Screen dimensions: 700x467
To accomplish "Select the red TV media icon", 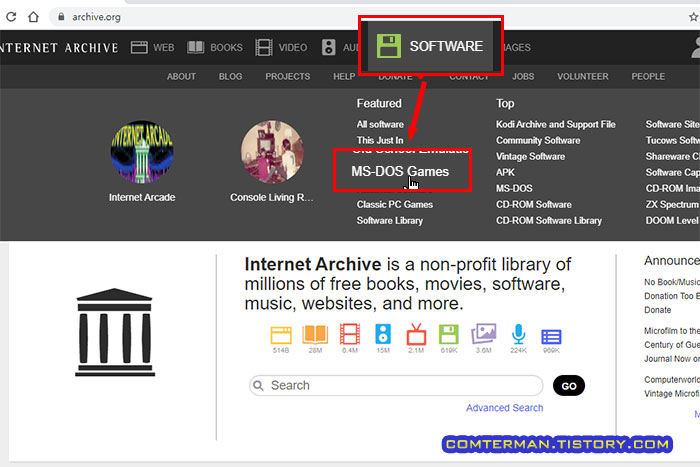I will pos(416,334).
